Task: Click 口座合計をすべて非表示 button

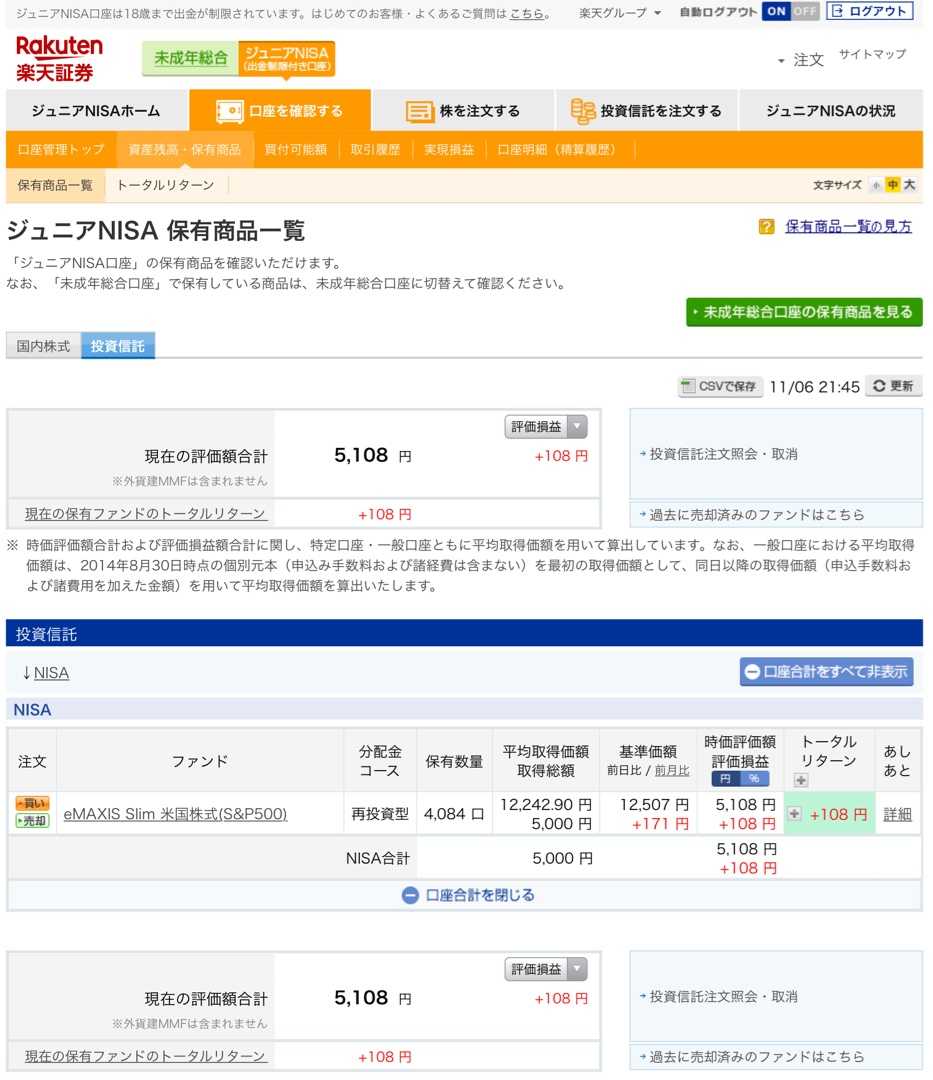Action: [826, 672]
